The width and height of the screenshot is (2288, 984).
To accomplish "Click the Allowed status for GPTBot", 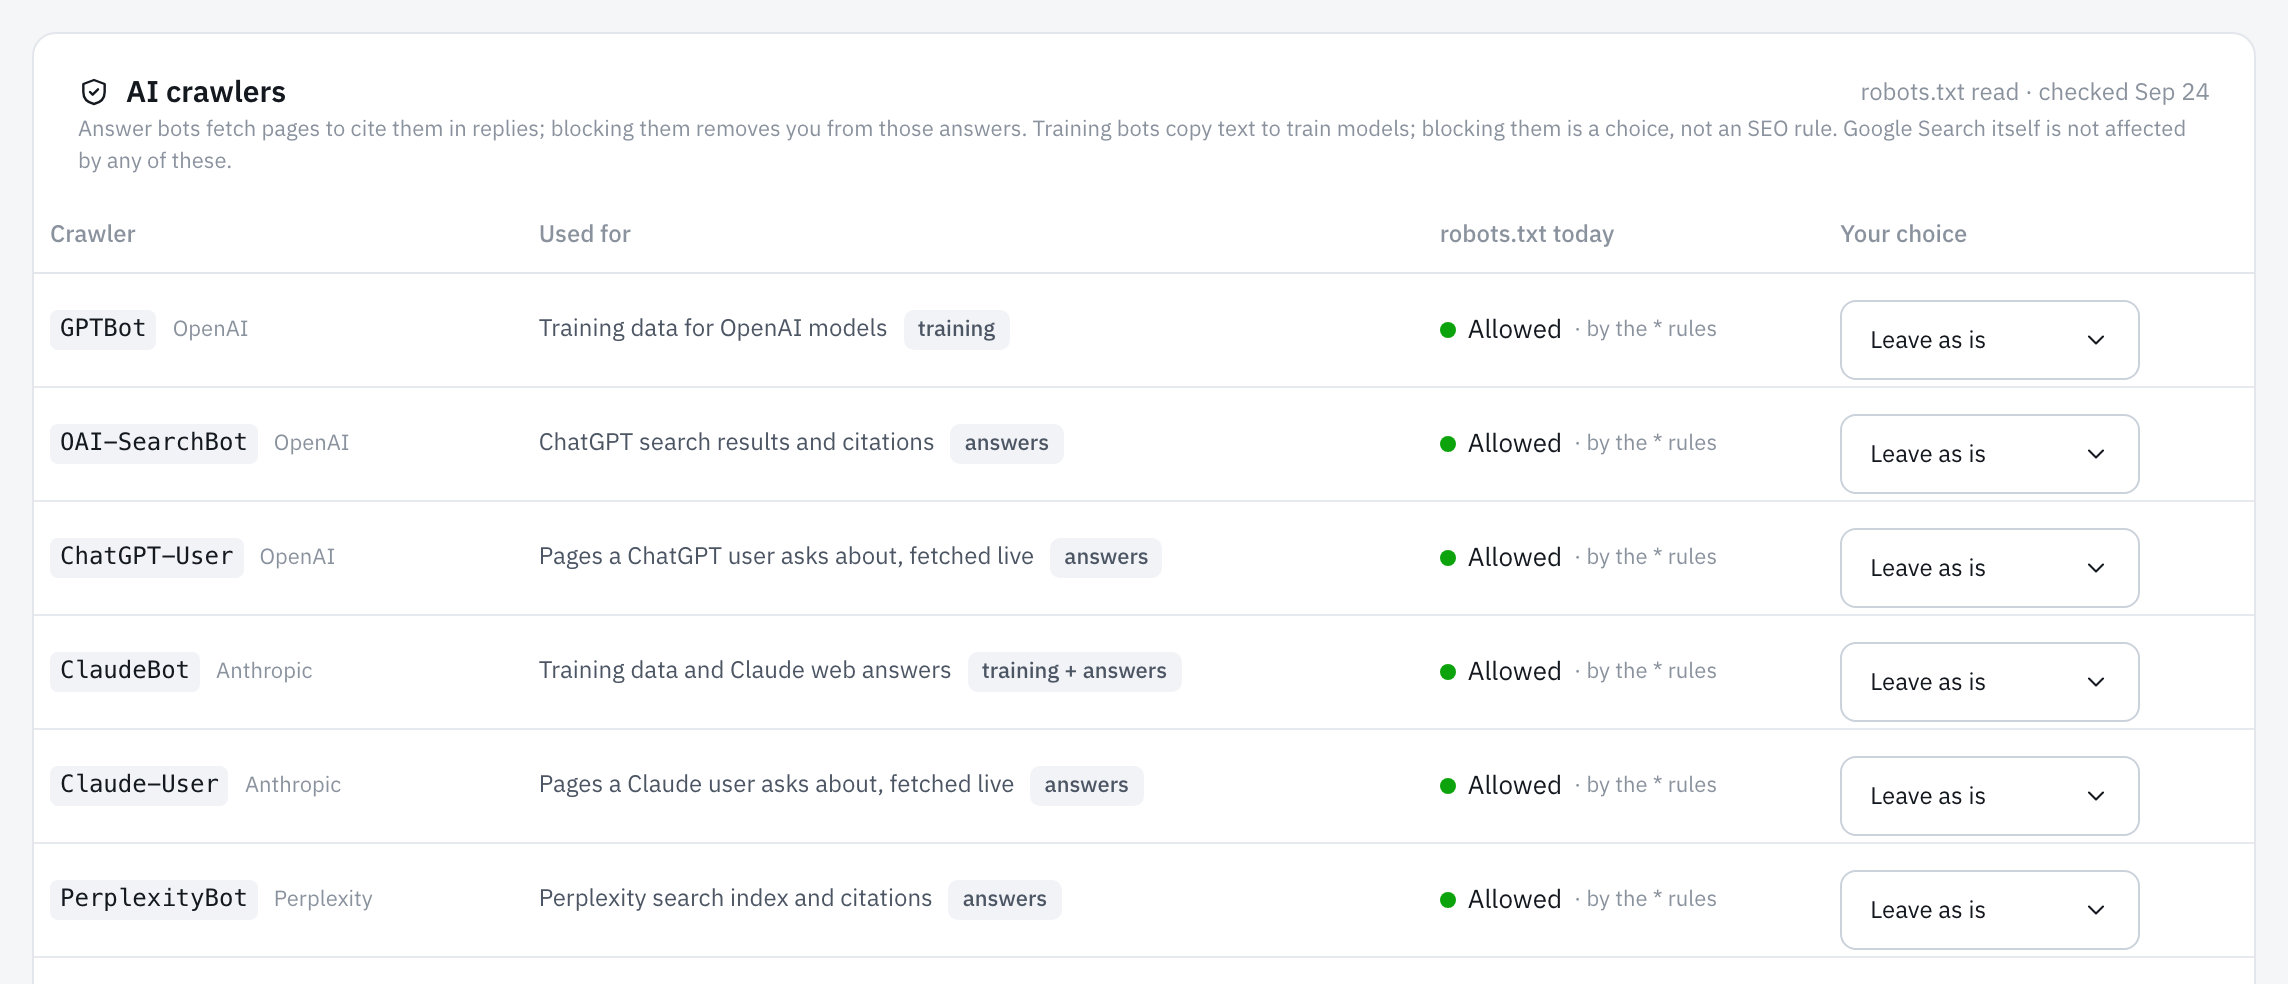I will point(1514,329).
